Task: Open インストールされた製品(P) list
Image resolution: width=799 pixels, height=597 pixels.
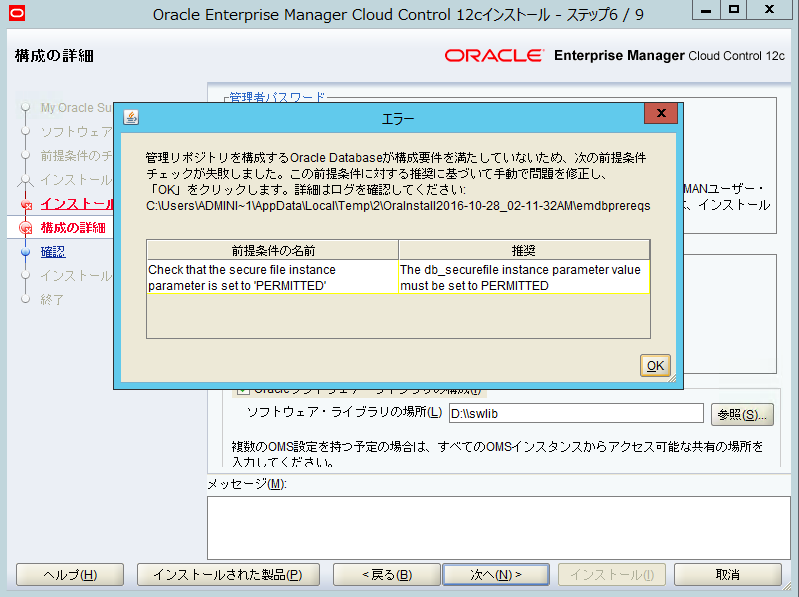Action: (x=229, y=575)
